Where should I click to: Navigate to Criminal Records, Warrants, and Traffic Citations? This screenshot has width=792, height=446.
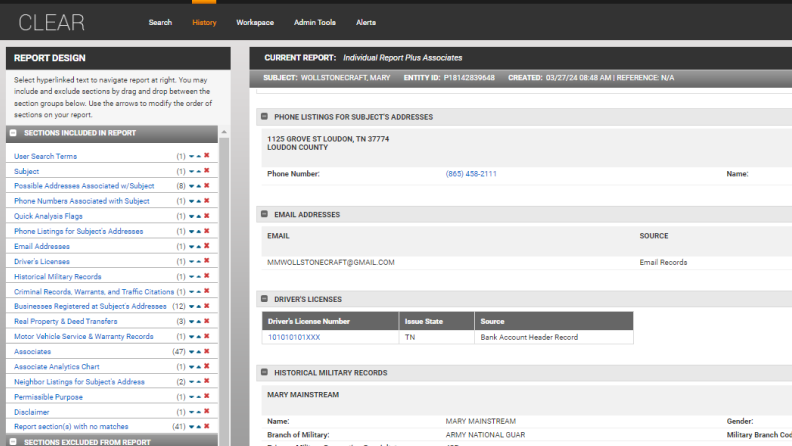pos(94,291)
